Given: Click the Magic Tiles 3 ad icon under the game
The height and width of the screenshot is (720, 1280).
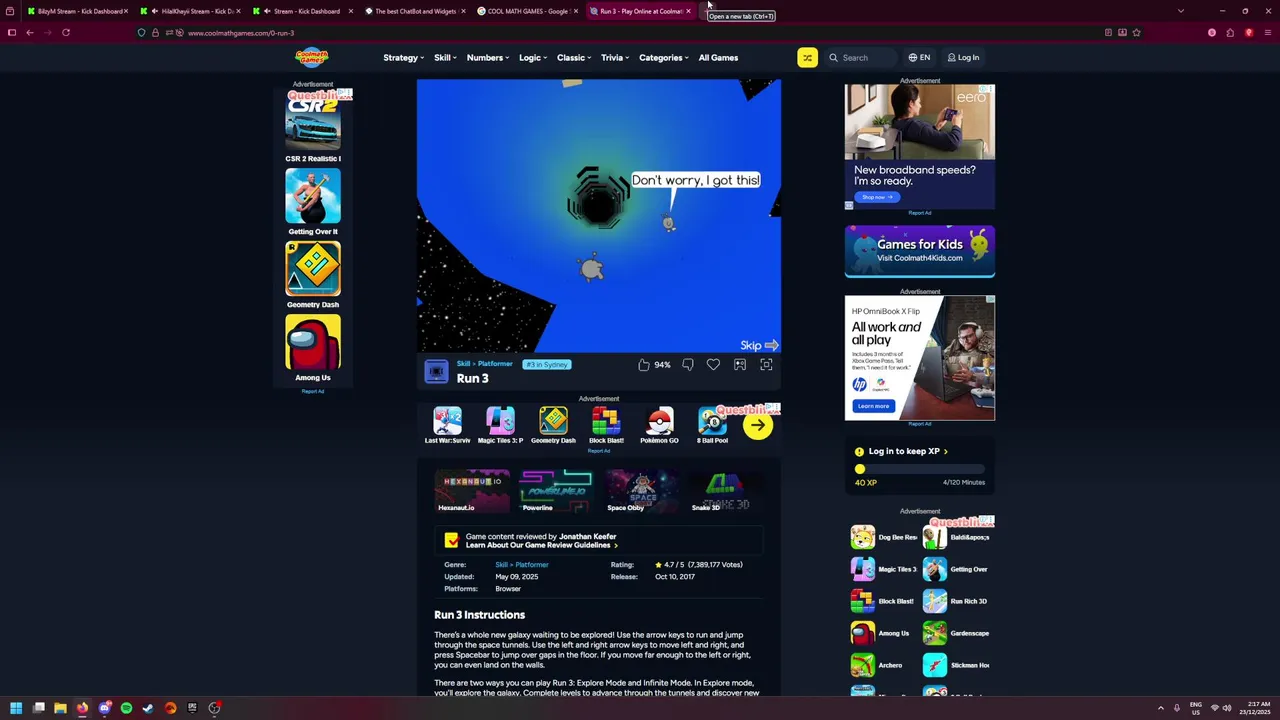Looking at the screenshot, I should click(x=500, y=421).
